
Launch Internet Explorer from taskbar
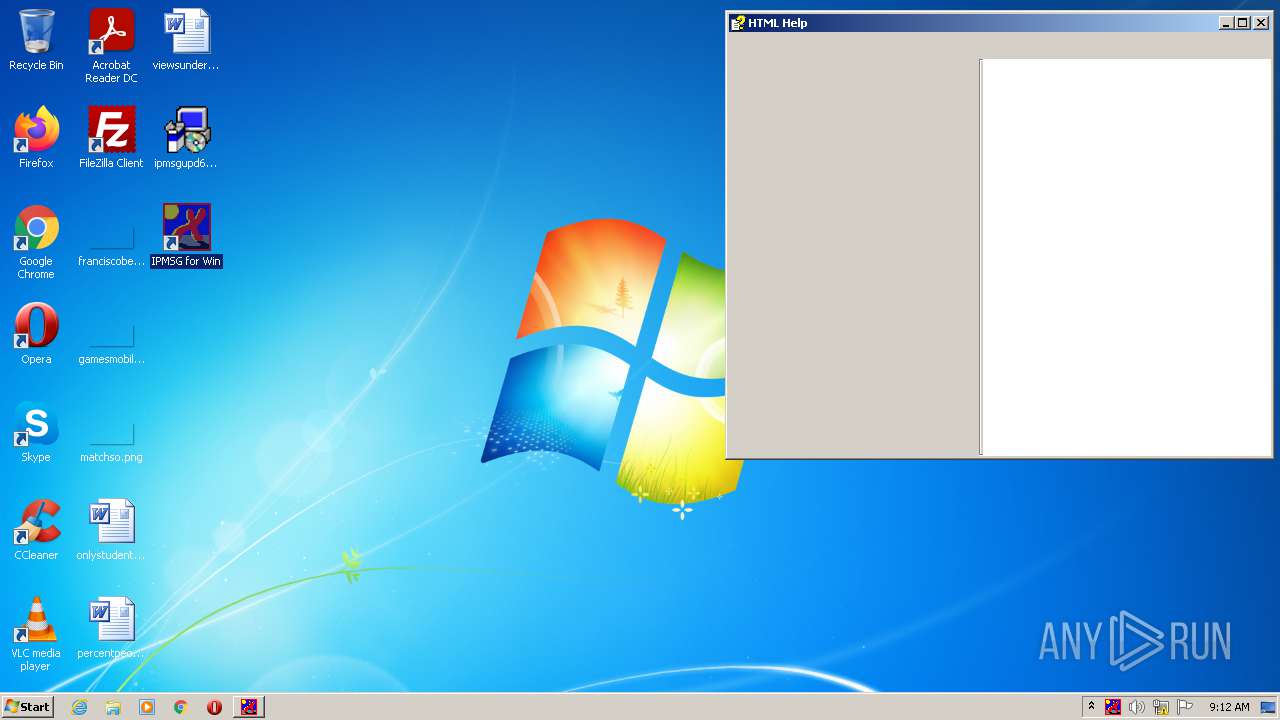80,707
